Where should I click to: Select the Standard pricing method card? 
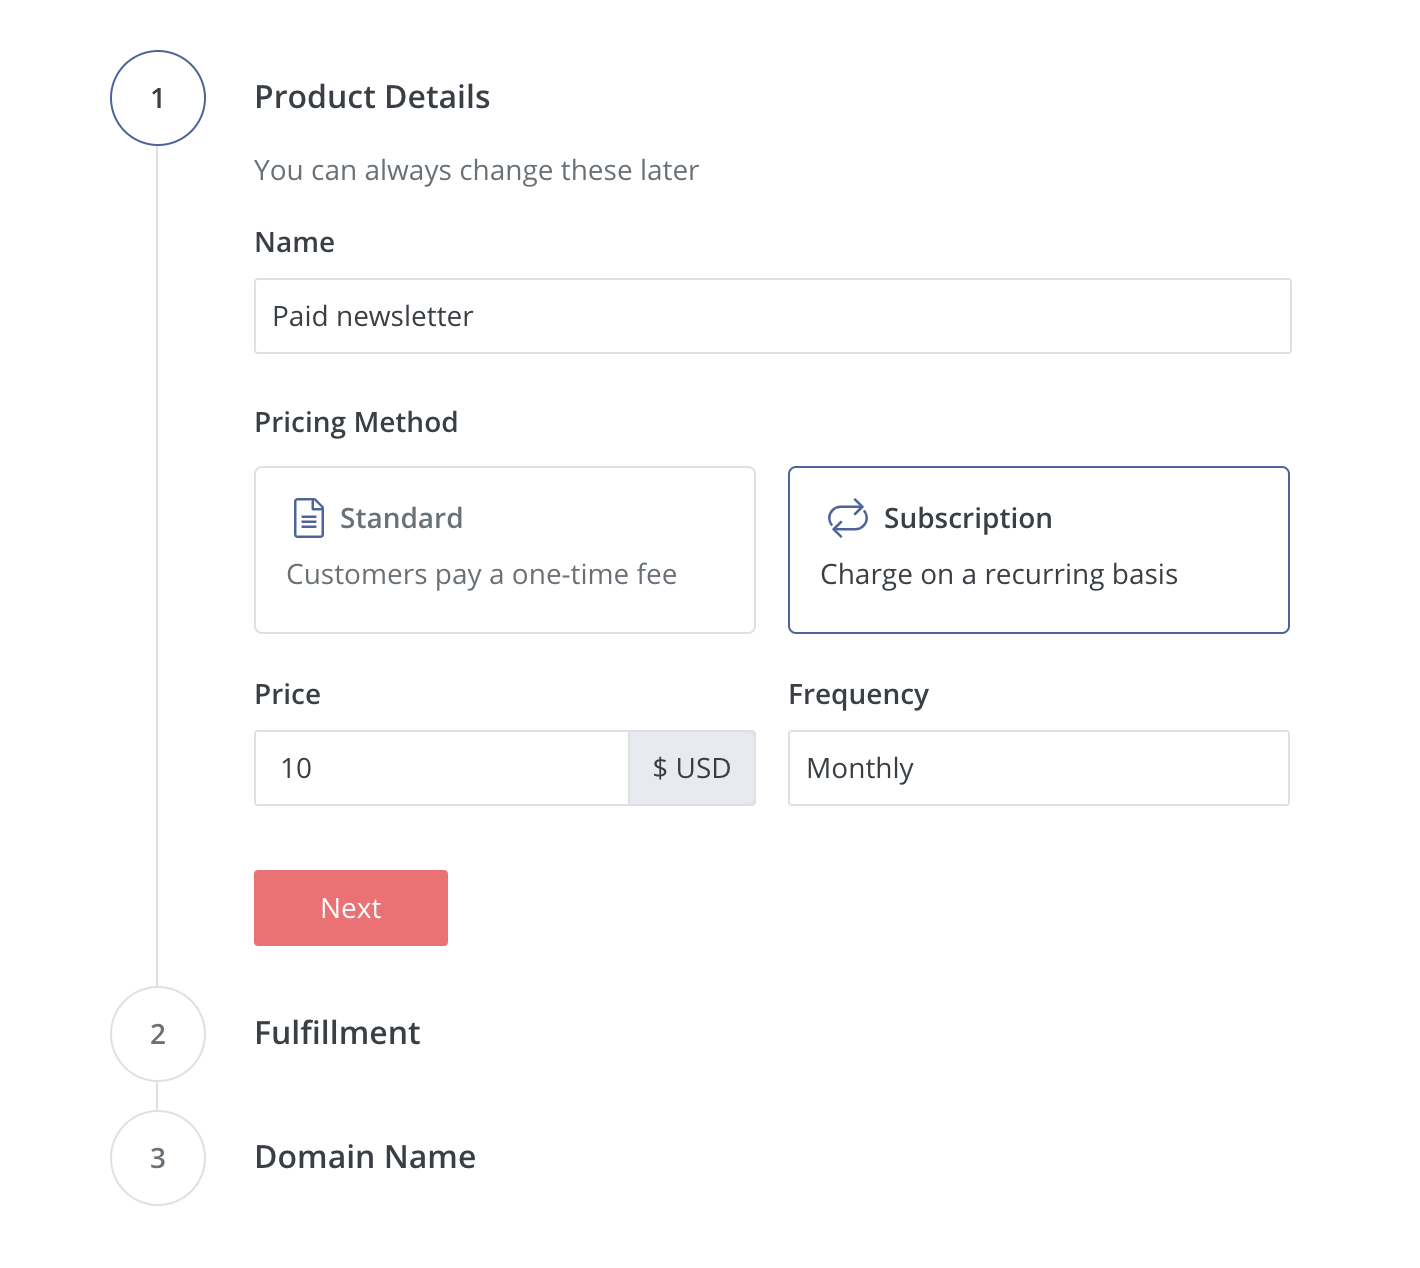(x=504, y=549)
